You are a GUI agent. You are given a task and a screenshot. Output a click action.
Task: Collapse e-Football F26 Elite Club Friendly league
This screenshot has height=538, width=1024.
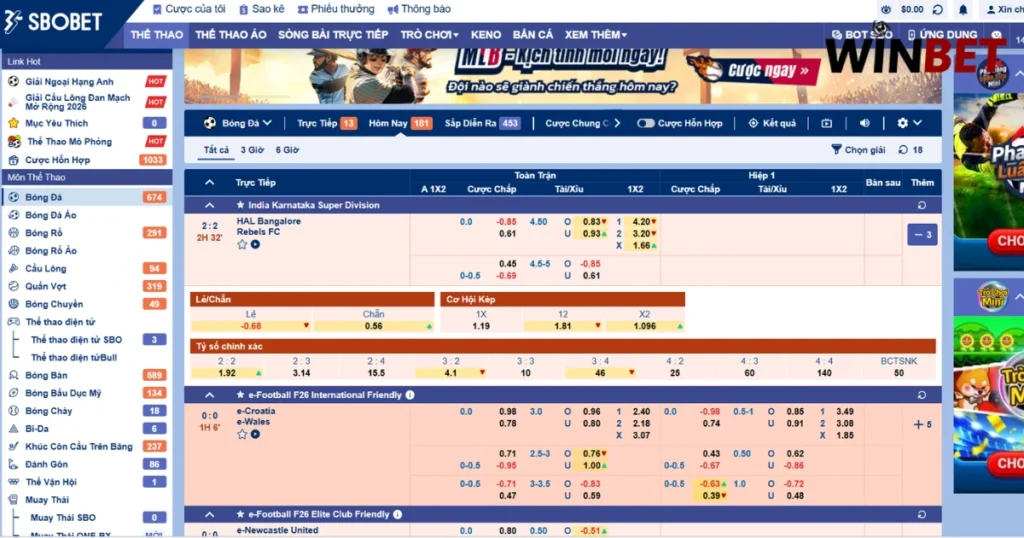pos(210,514)
